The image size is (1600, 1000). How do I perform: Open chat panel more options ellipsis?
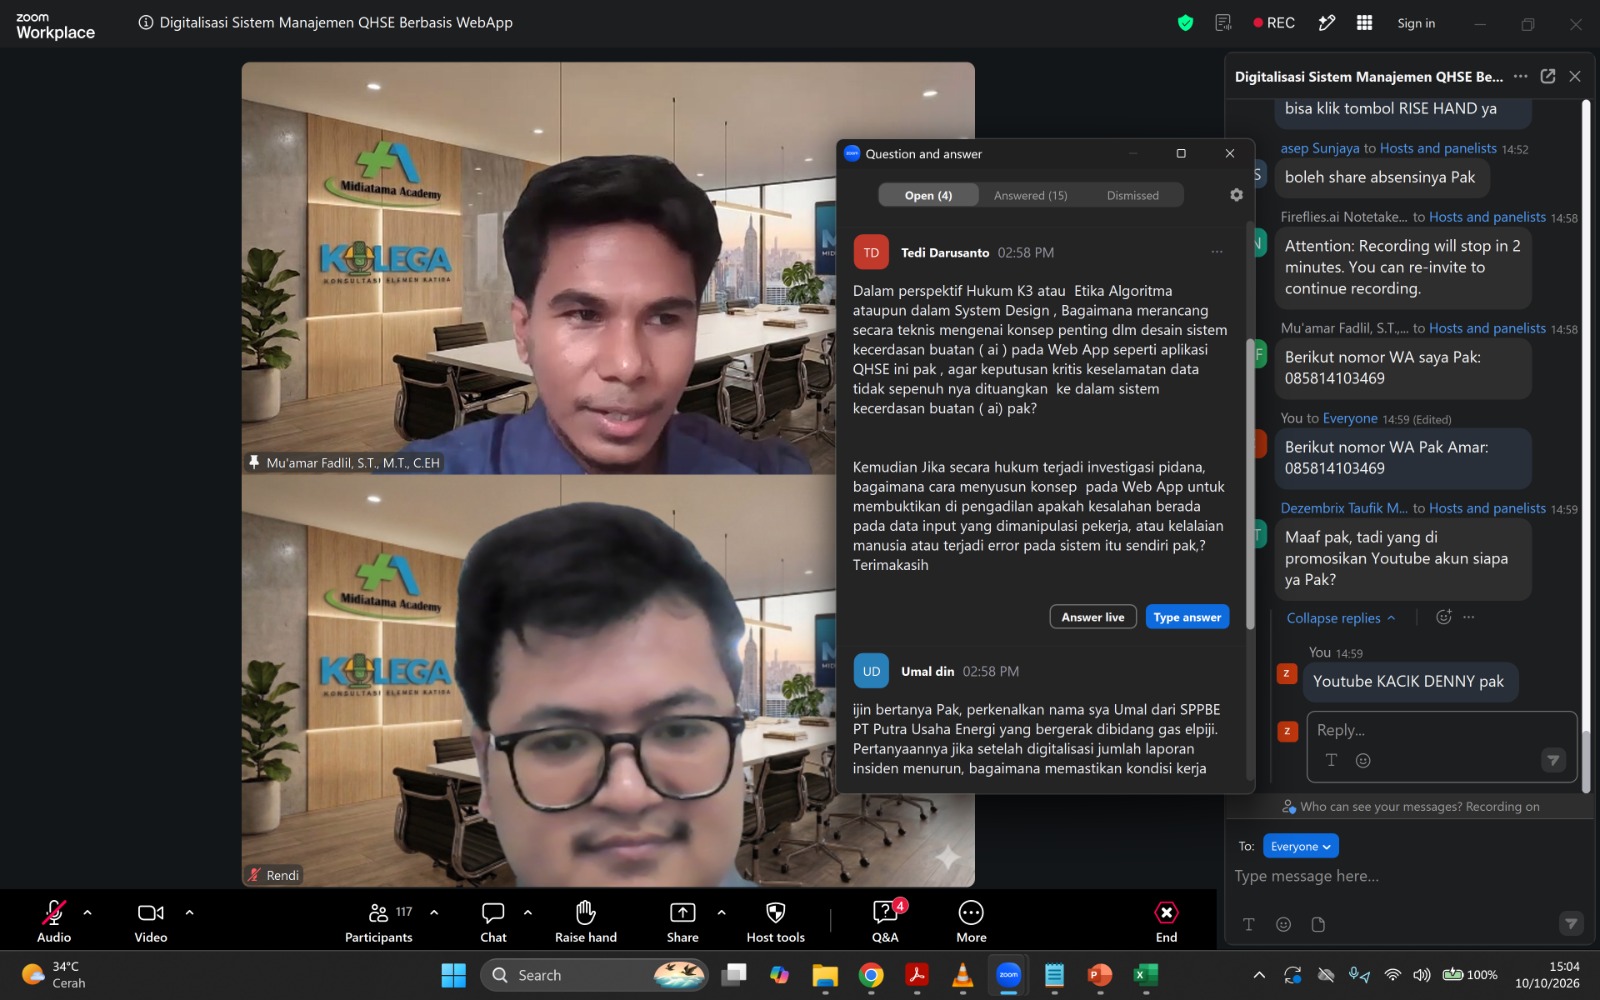click(1520, 76)
